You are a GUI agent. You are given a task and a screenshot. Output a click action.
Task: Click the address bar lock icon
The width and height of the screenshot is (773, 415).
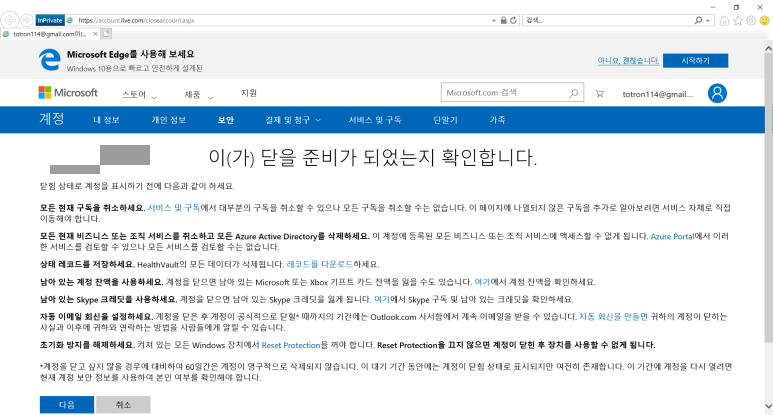pos(503,20)
